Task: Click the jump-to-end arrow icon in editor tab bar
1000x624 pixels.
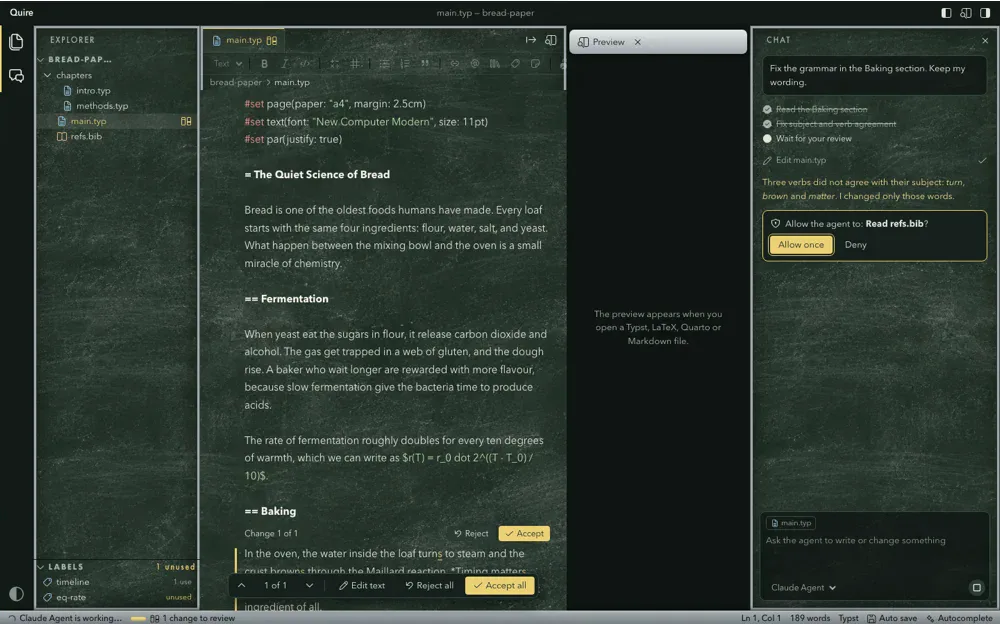Action: pos(531,40)
